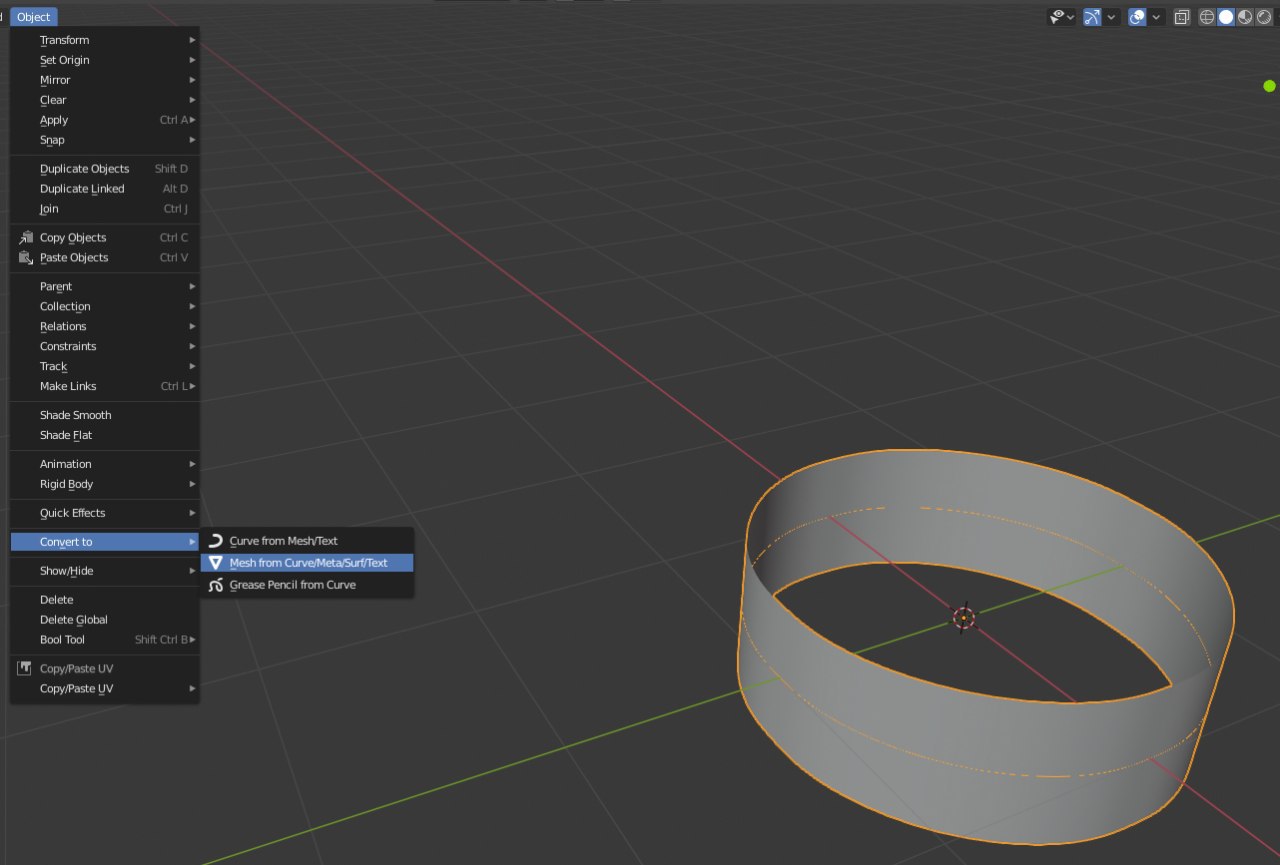Screen dimensions: 1280x865
Task: Select the Join menu entry
Action: (105, 209)
